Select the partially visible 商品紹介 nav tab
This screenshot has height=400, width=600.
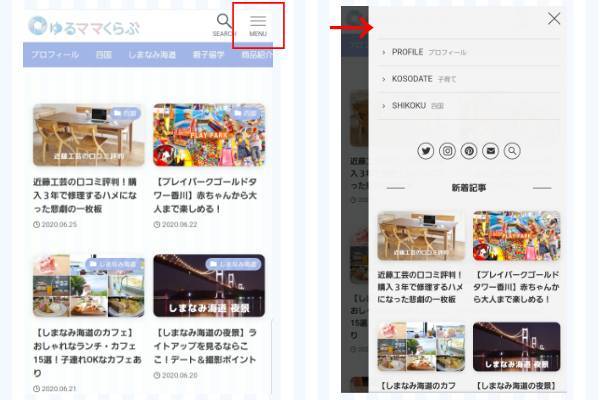(257, 55)
